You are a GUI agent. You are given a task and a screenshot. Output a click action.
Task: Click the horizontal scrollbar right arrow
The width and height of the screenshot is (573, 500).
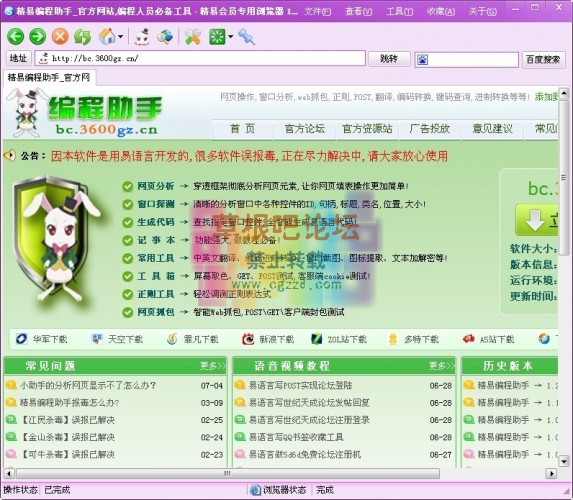pyautogui.click(x=551, y=474)
